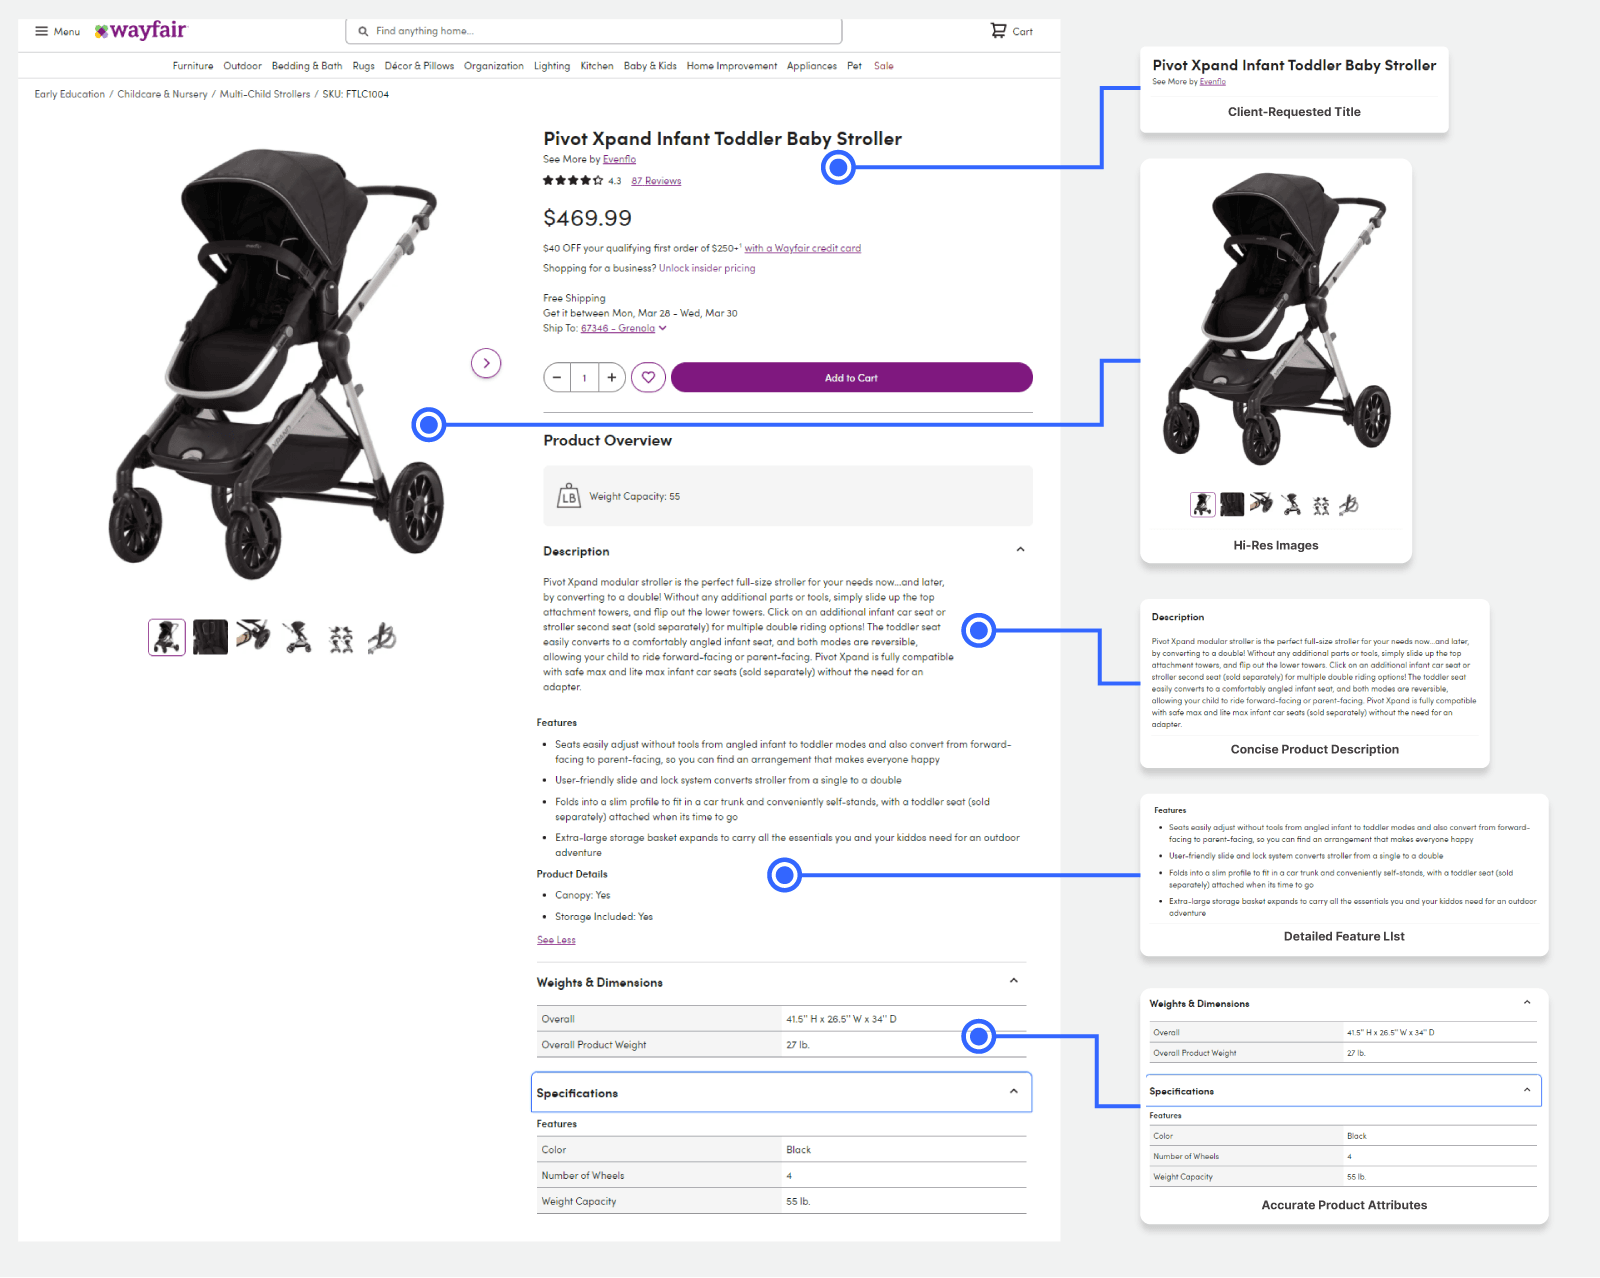Select sixth thumbnail in Hi-Res Images card

(x=1349, y=505)
